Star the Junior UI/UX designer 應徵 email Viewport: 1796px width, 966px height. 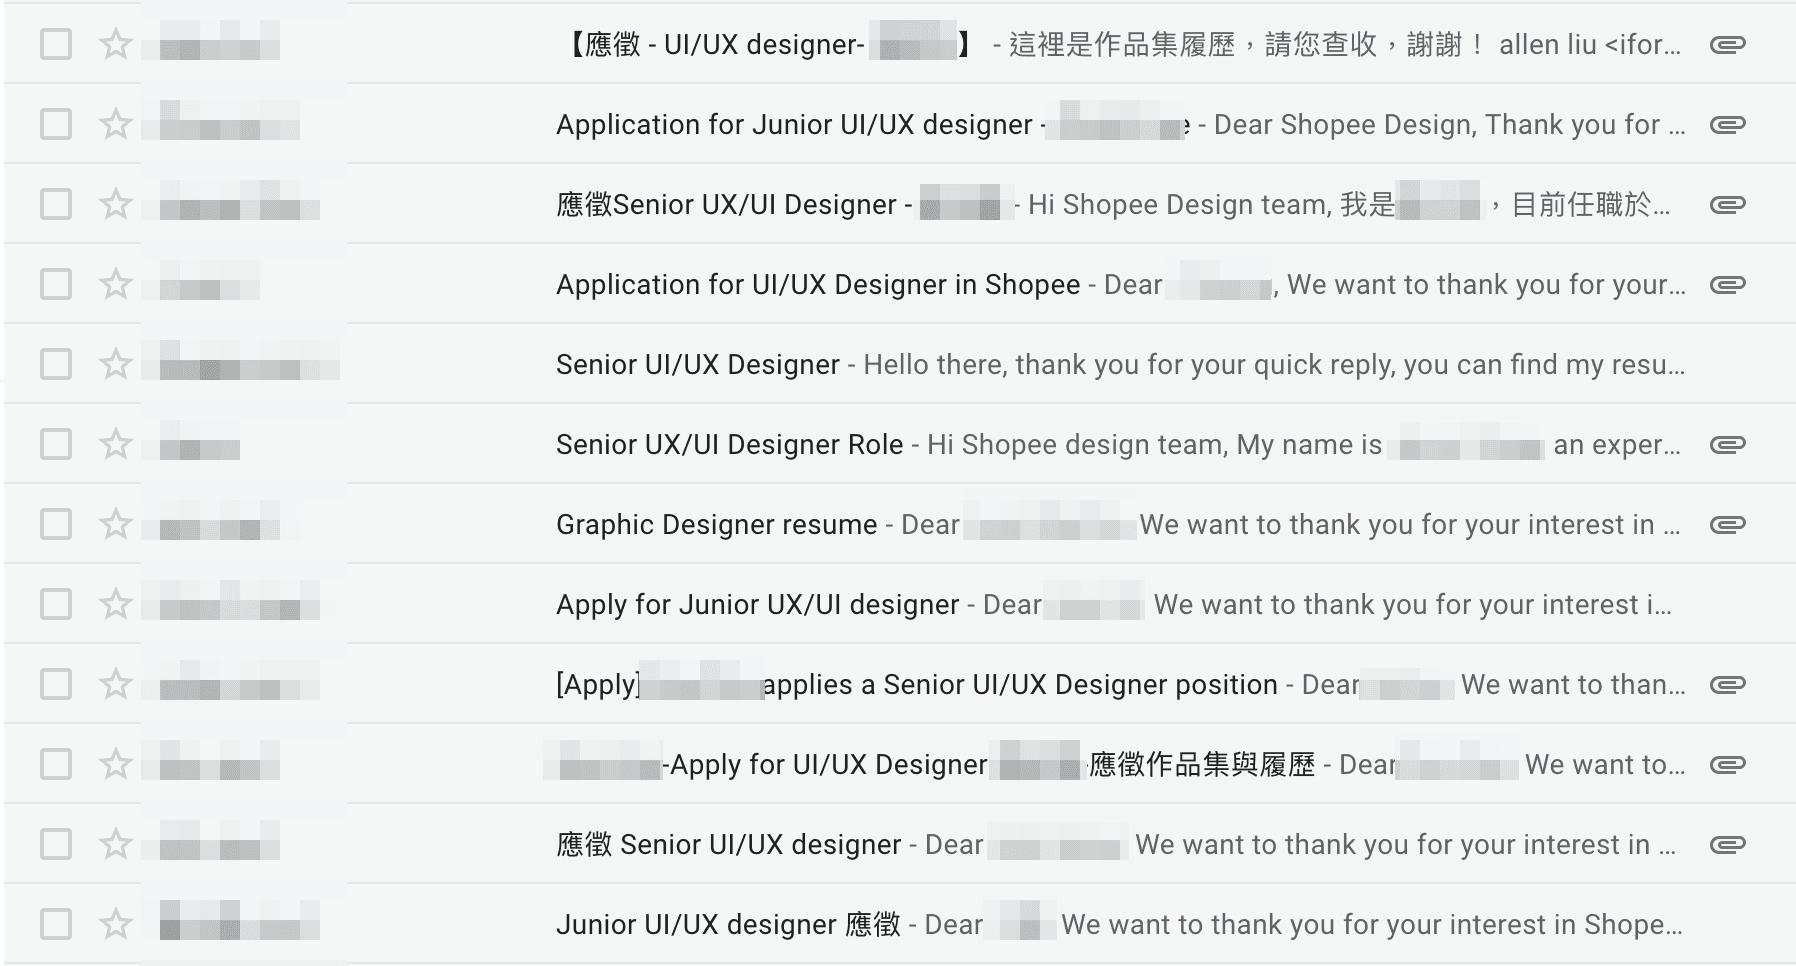click(116, 924)
